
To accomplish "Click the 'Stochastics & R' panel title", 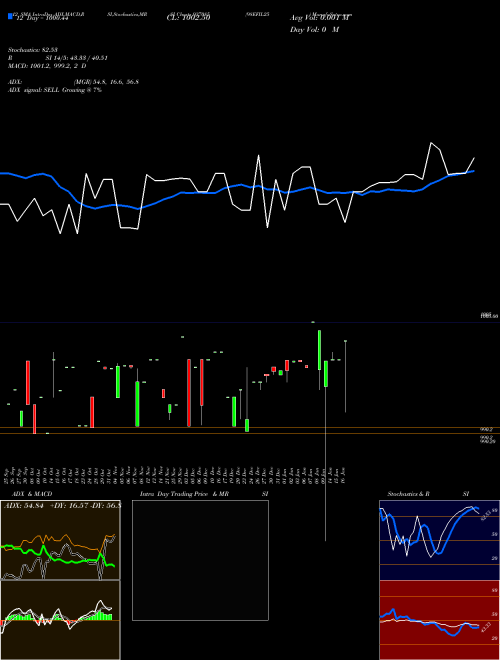I will tap(408, 494).
